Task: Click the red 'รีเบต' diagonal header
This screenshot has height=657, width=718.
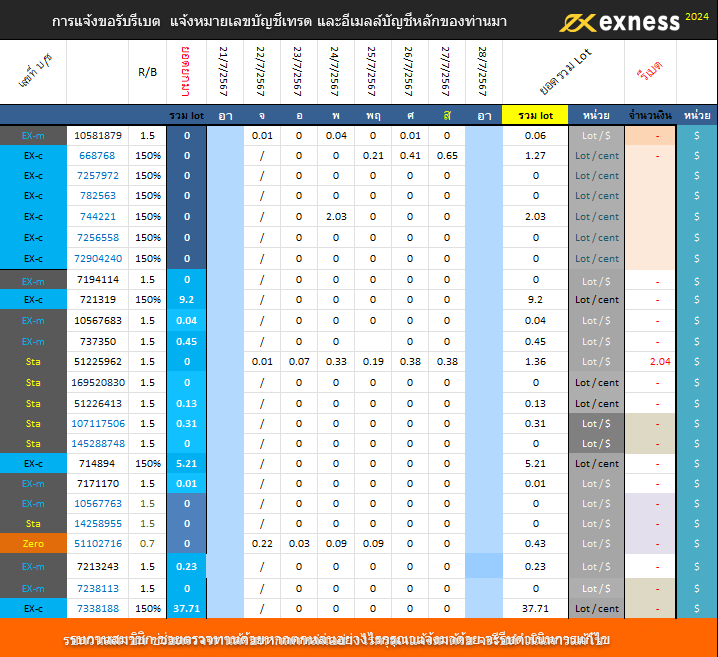Action: pyautogui.click(x=650, y=71)
